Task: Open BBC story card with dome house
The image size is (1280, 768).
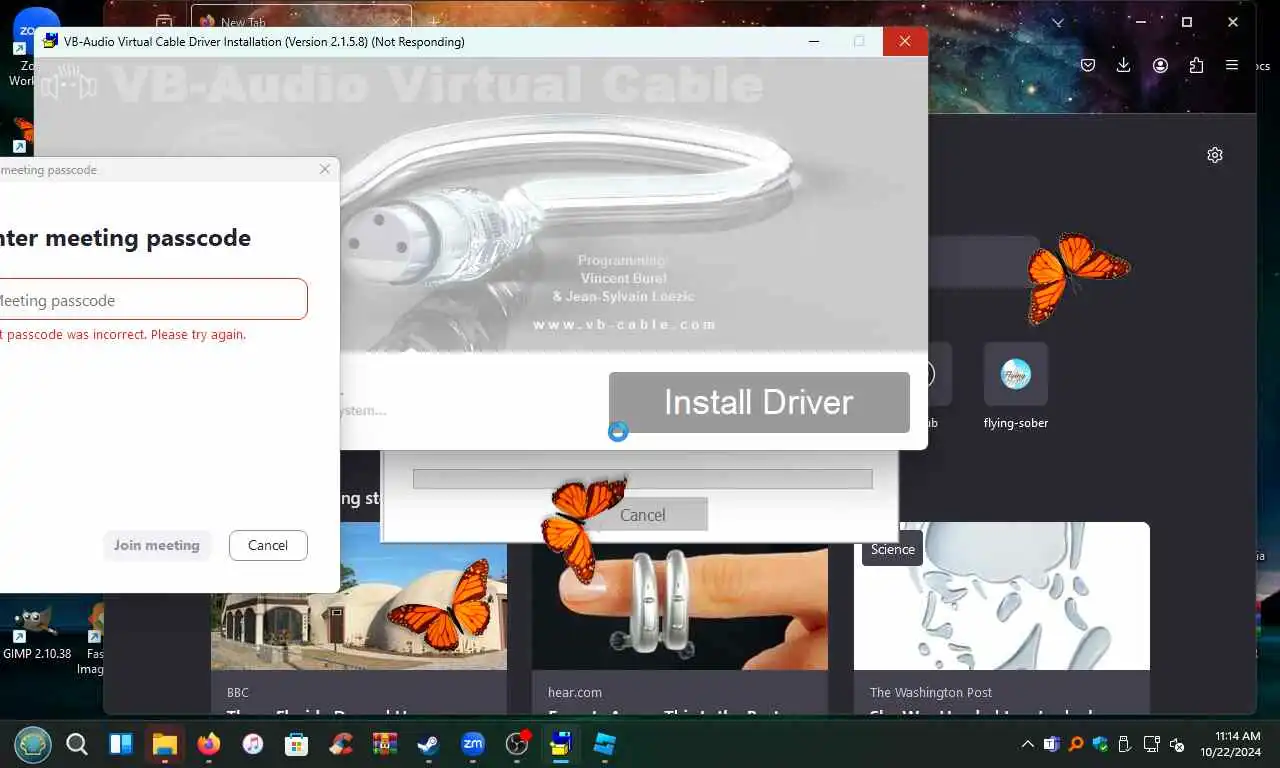Action: coord(359,618)
